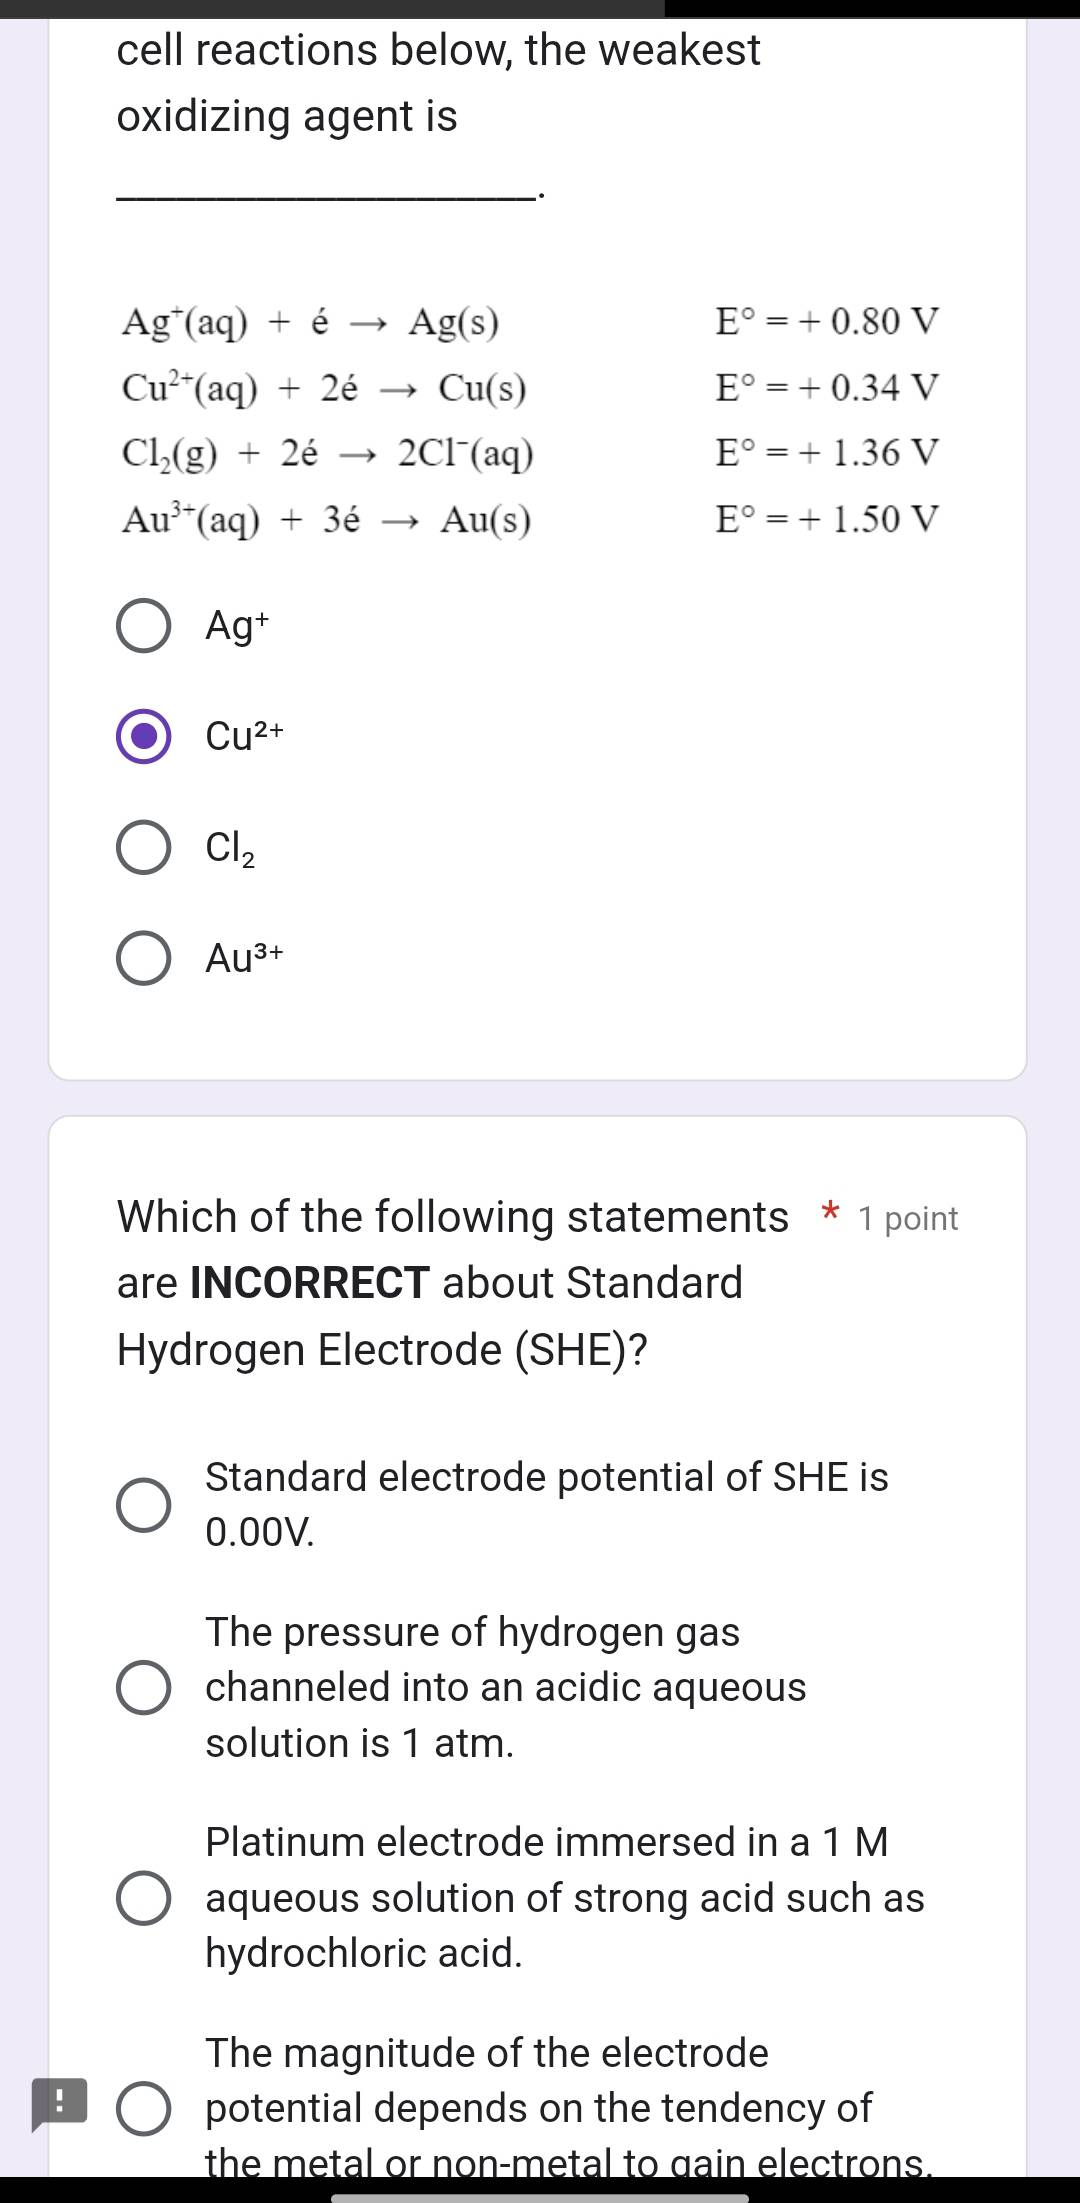The height and width of the screenshot is (2203, 1080).
Task: Deselect the currently chosen Cu2+ option
Action: tap(143, 737)
